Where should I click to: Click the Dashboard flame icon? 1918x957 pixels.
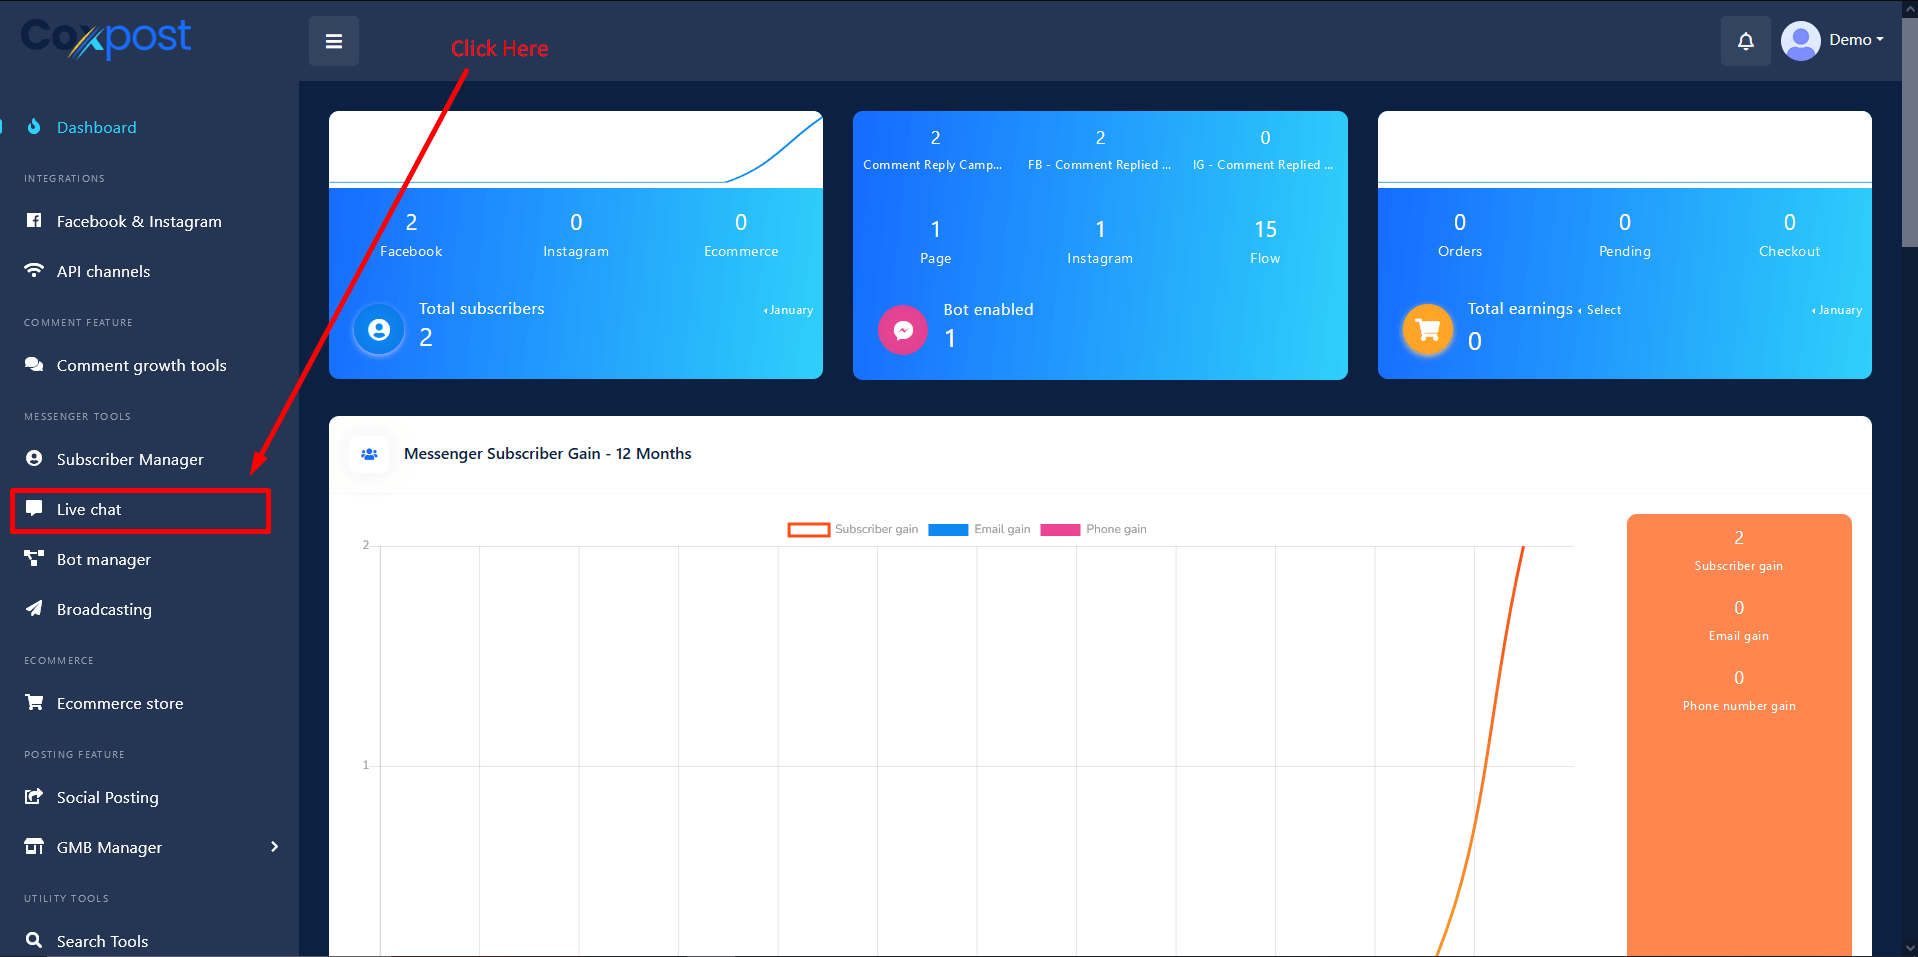[x=34, y=126]
